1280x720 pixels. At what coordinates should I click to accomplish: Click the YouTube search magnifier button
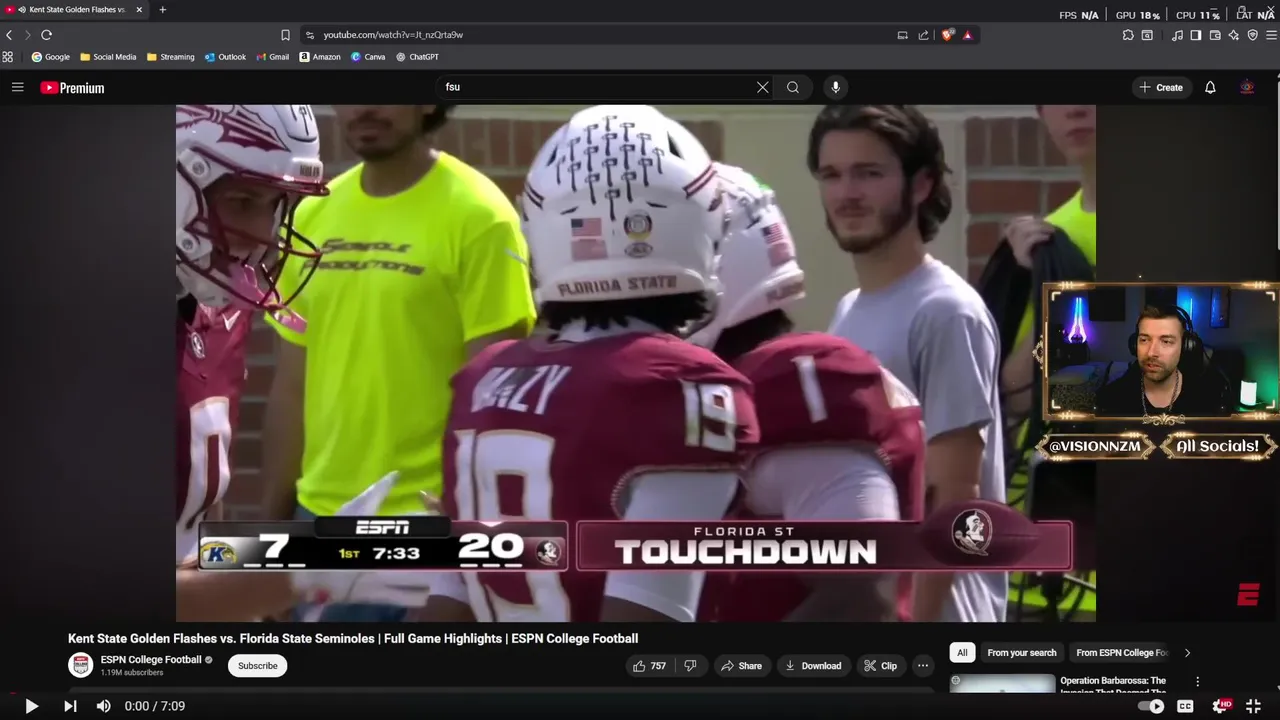[793, 87]
